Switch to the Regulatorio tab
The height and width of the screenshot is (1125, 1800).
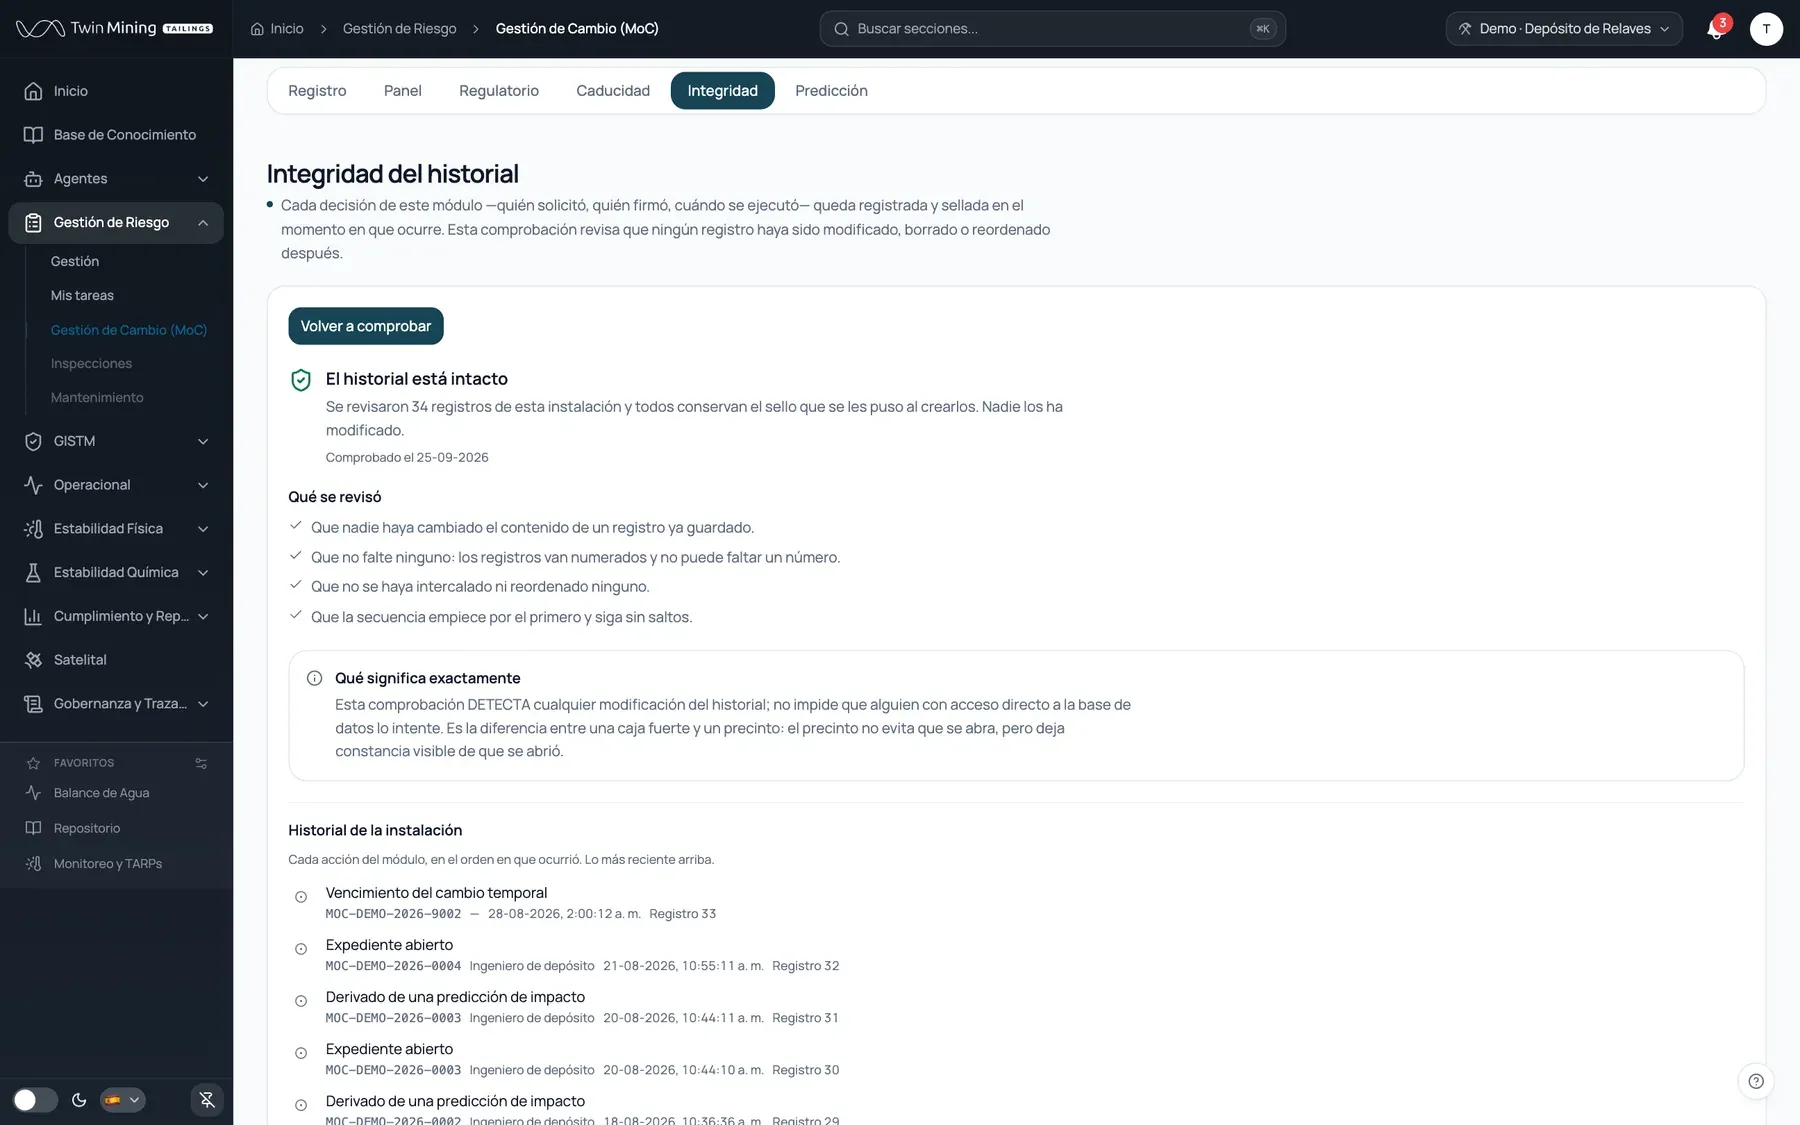[499, 91]
